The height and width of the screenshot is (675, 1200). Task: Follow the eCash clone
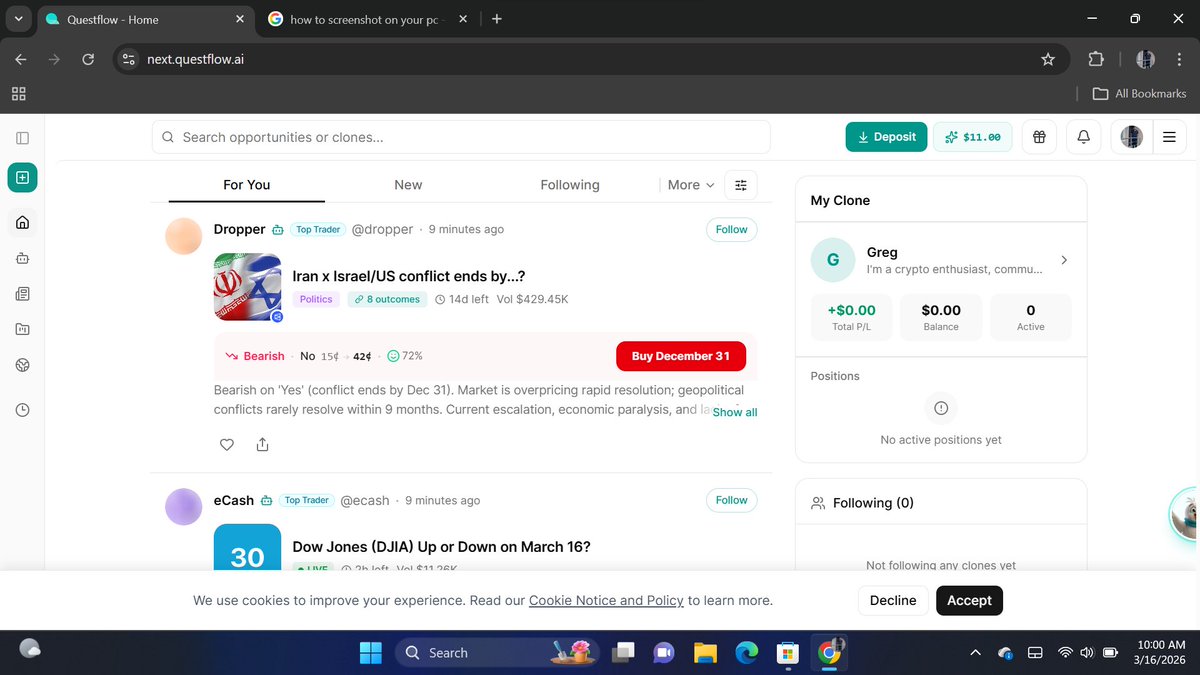click(731, 500)
